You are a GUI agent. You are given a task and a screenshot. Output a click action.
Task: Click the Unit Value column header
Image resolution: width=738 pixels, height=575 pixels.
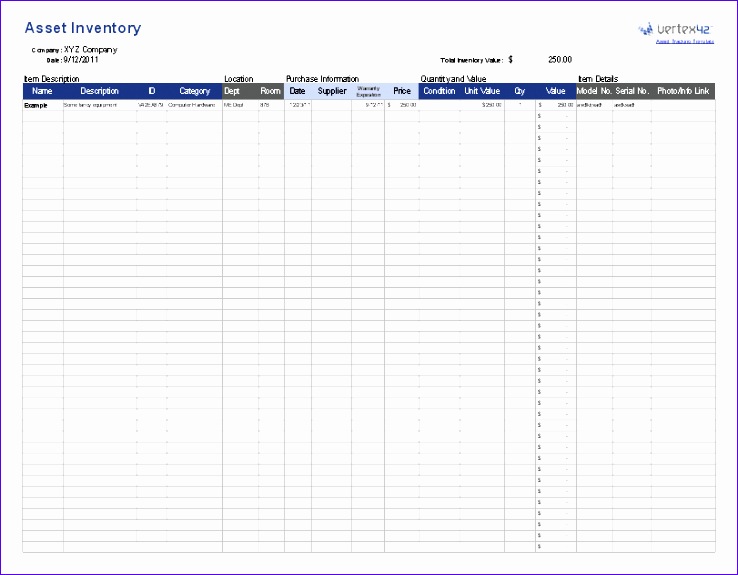[x=482, y=91]
